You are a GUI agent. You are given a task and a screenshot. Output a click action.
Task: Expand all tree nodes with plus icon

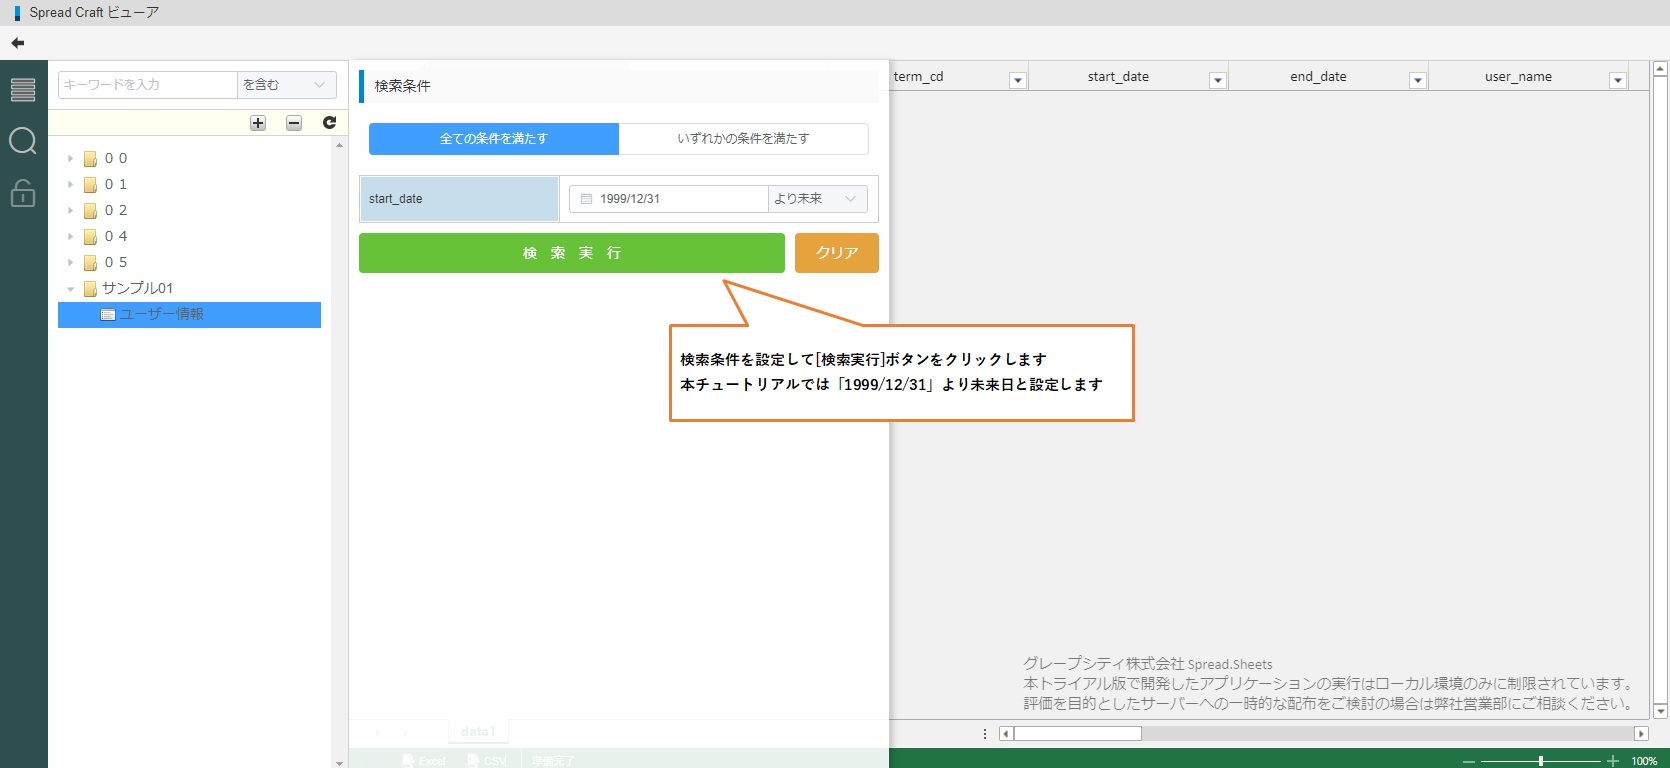coord(258,123)
